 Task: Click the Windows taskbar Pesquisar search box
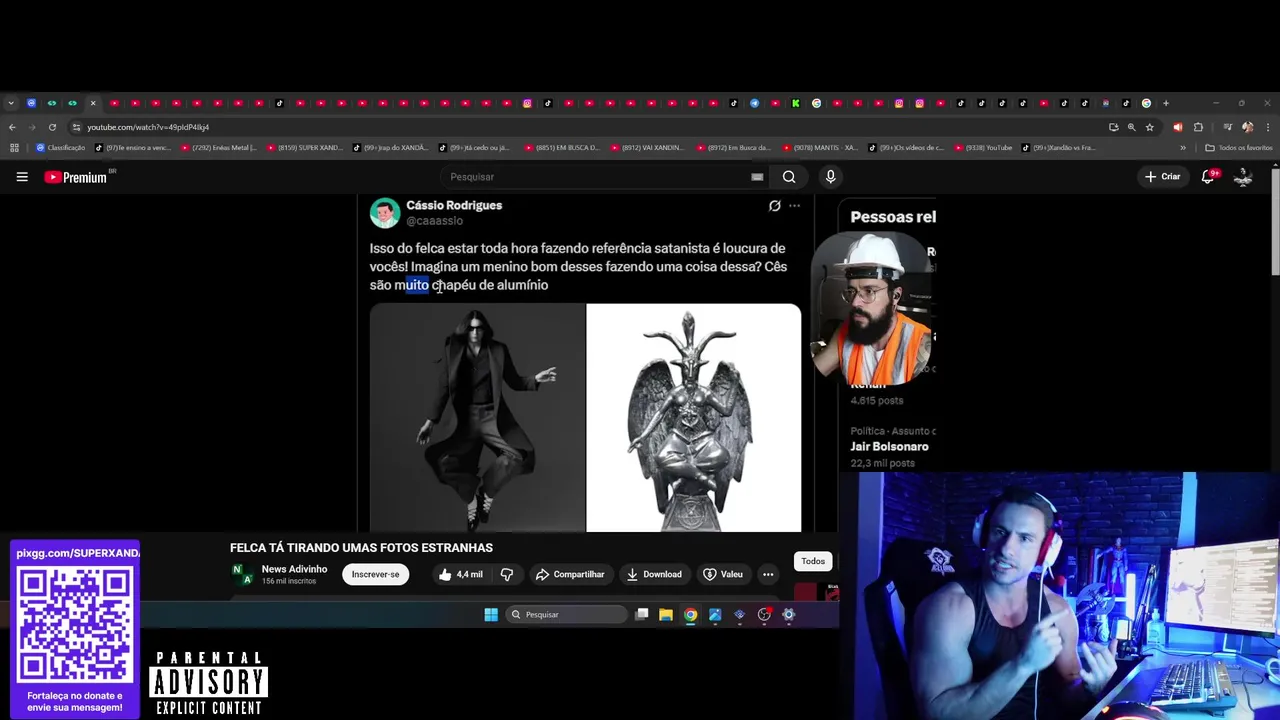click(567, 615)
